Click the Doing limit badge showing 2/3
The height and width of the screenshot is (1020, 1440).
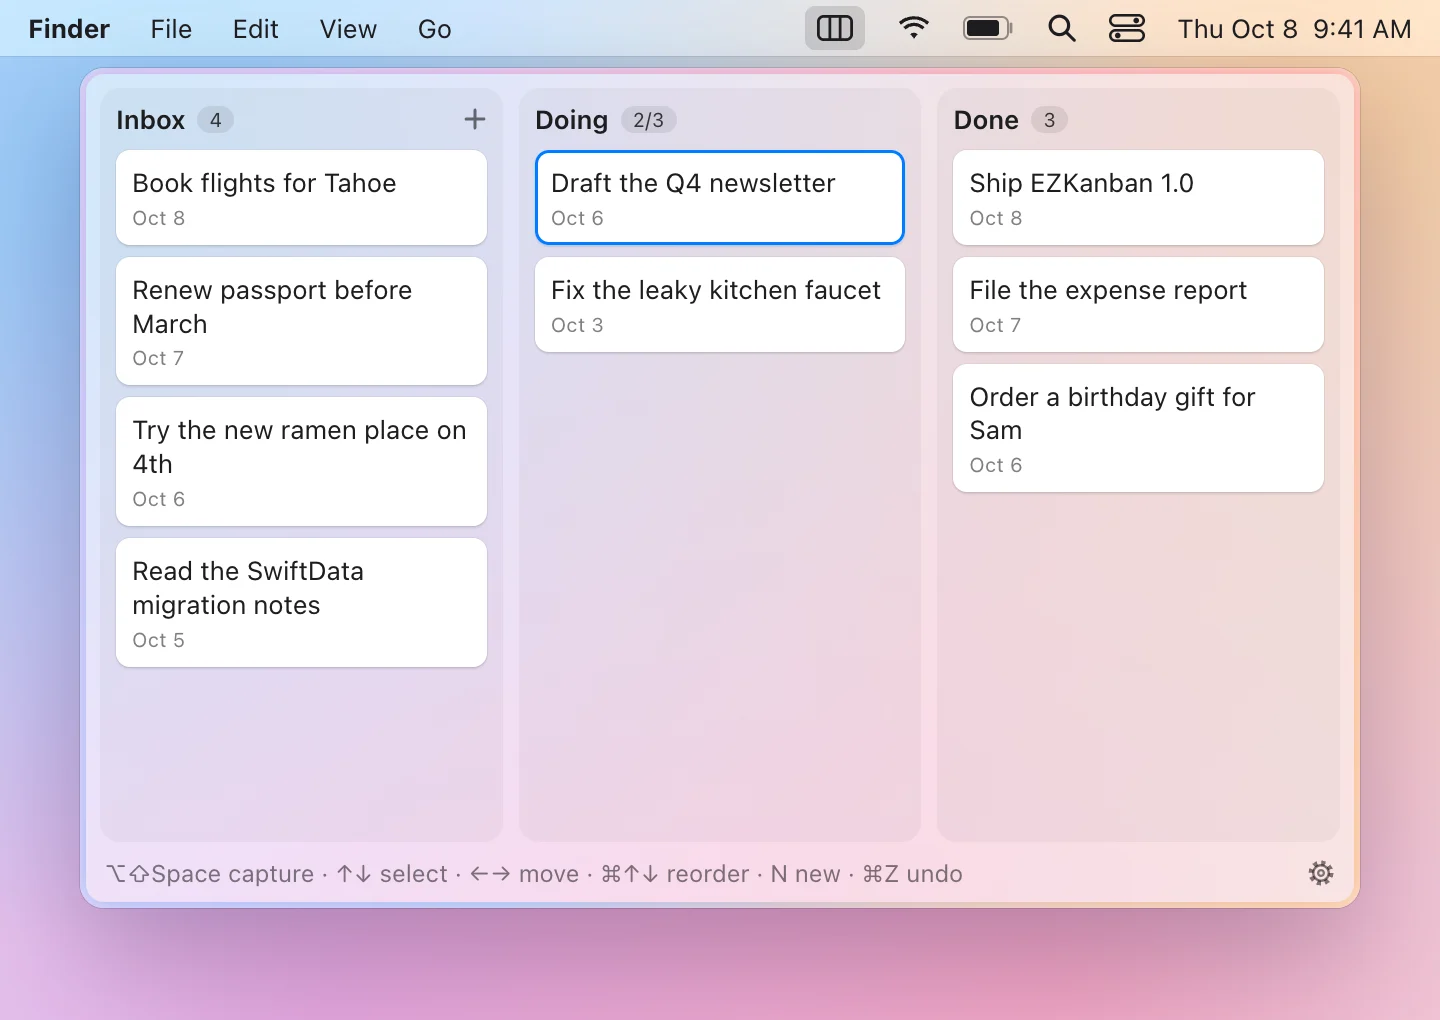pyautogui.click(x=648, y=120)
